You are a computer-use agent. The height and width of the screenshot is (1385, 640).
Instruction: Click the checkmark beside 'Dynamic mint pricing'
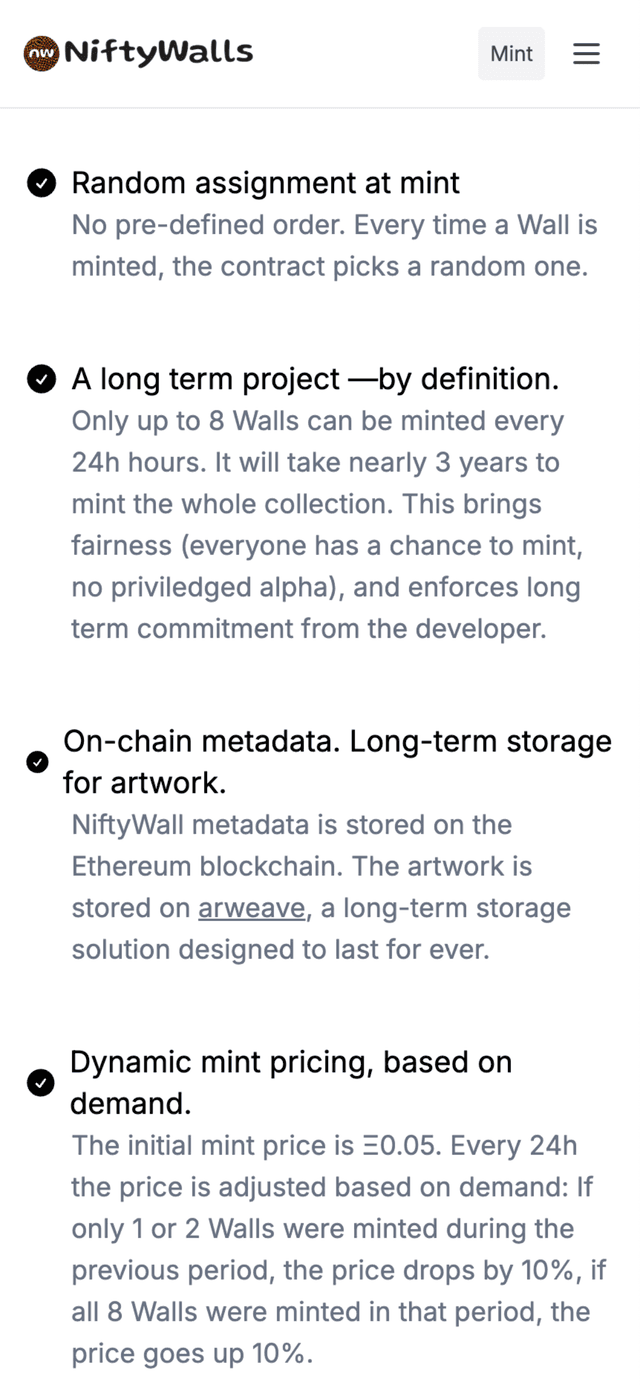pyautogui.click(x=41, y=1082)
